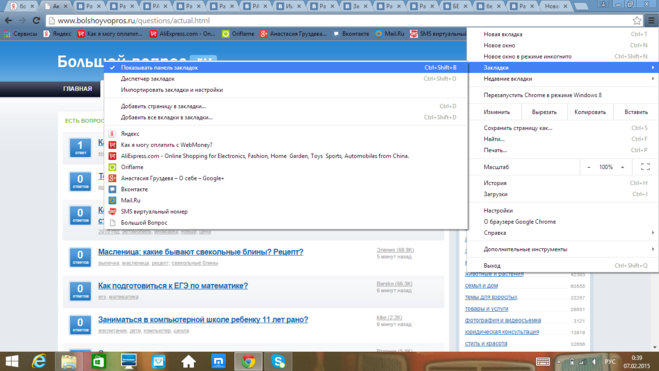Click the Chrome hamburger menu icon
Viewport: 659px width, 371px height.
pyautogui.click(x=651, y=20)
